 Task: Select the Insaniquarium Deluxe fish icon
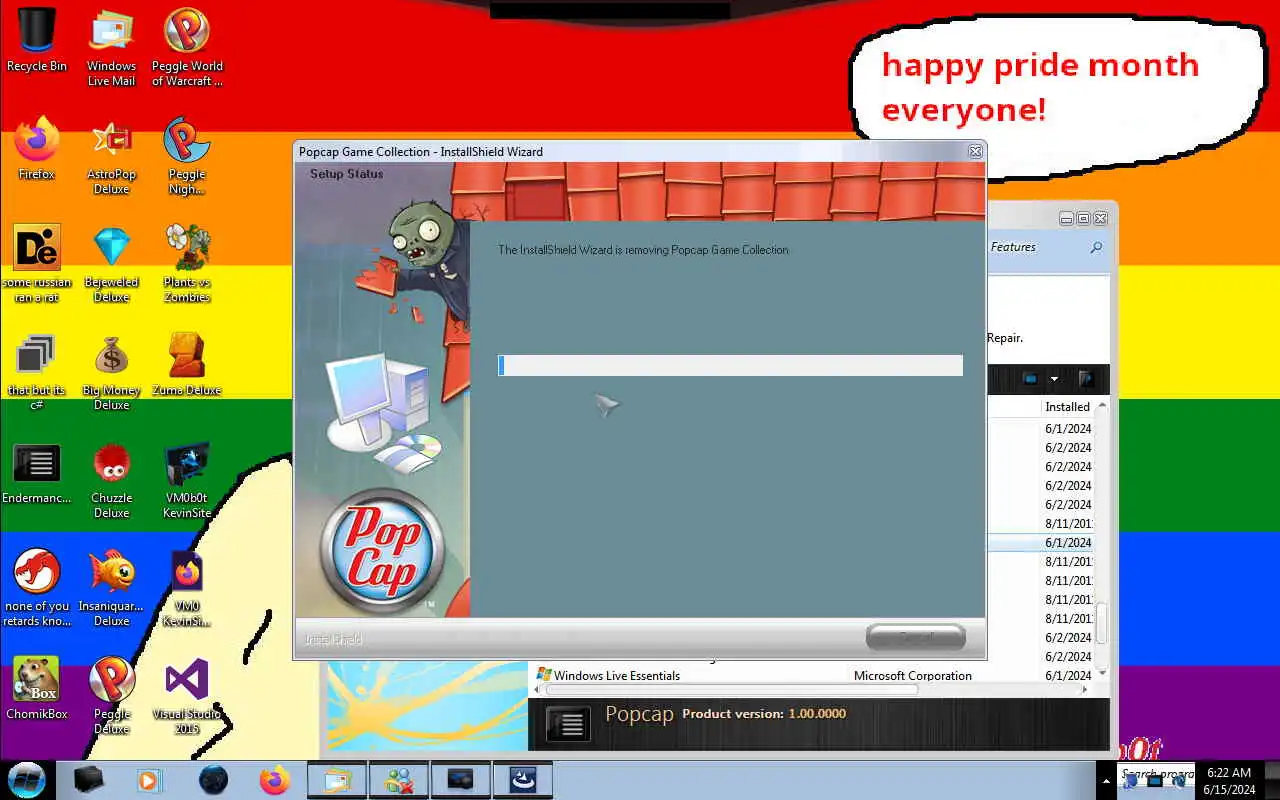coord(111,587)
